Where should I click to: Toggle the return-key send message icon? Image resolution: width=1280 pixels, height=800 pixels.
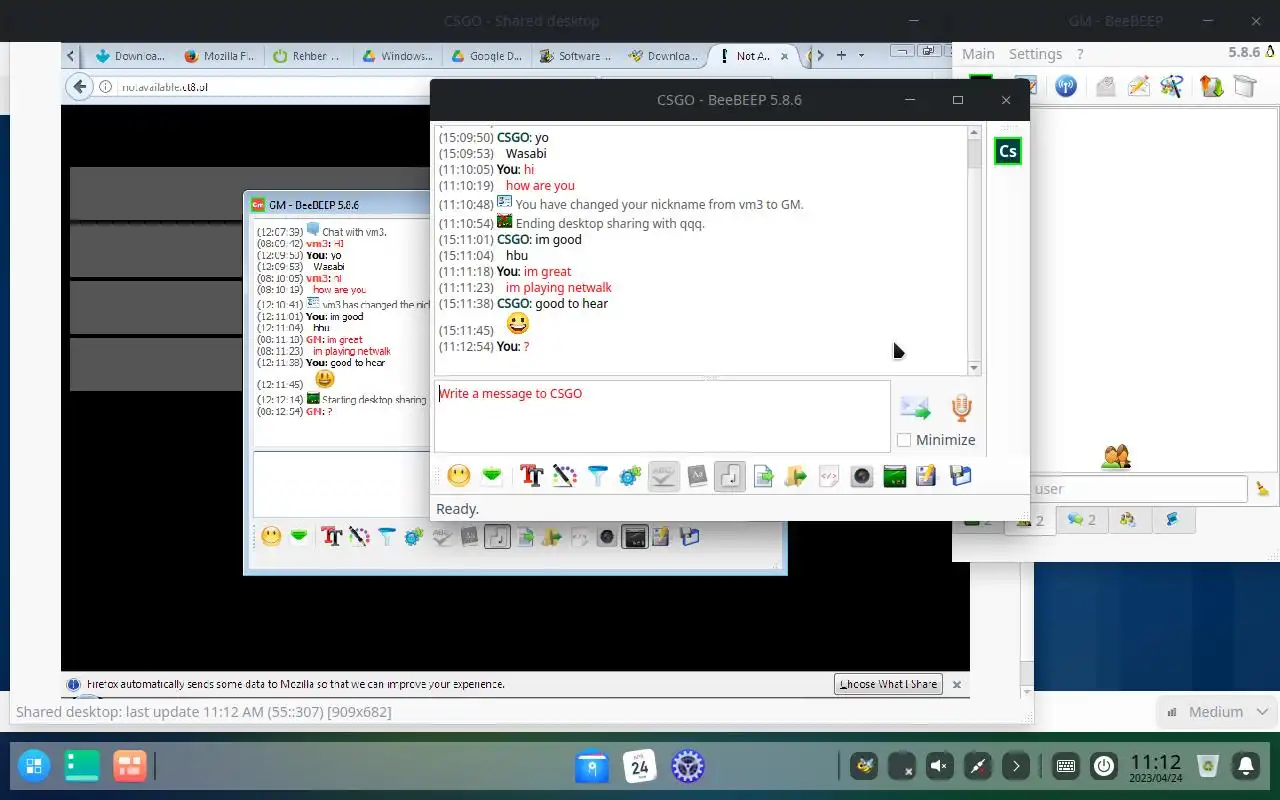[730, 476]
